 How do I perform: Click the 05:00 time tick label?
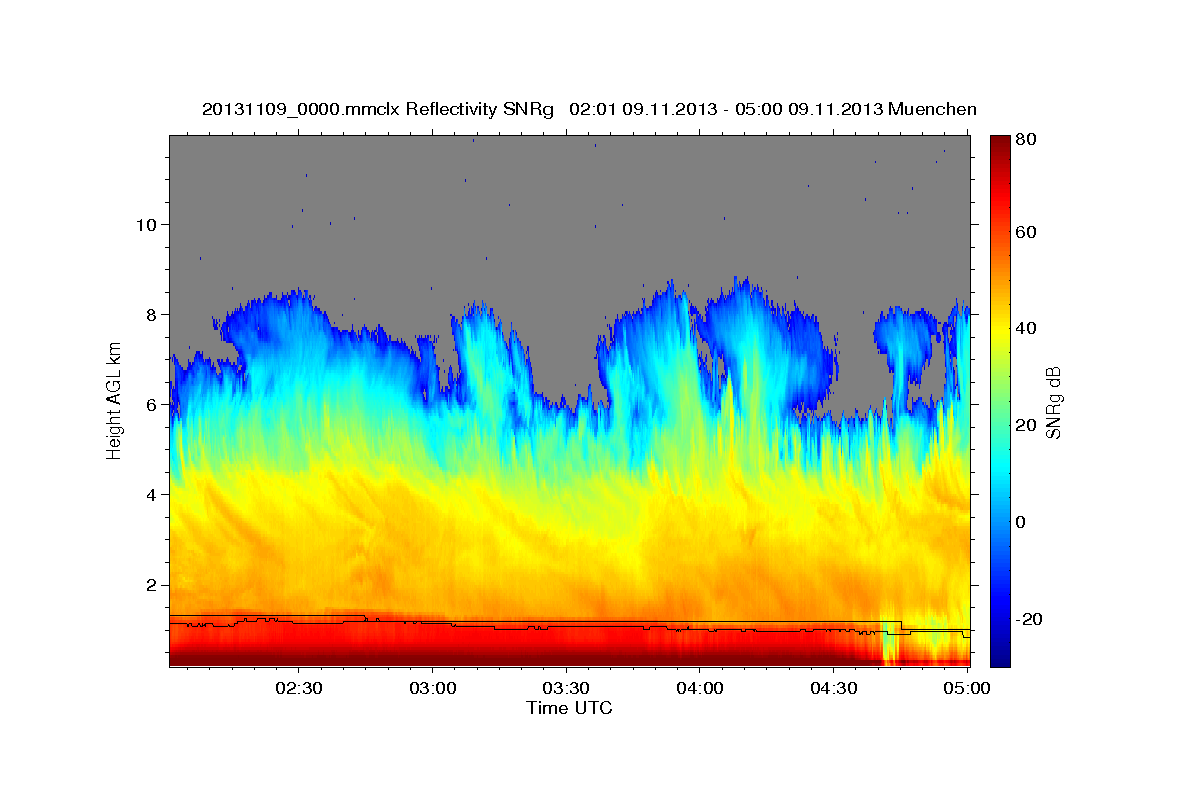[967, 689]
